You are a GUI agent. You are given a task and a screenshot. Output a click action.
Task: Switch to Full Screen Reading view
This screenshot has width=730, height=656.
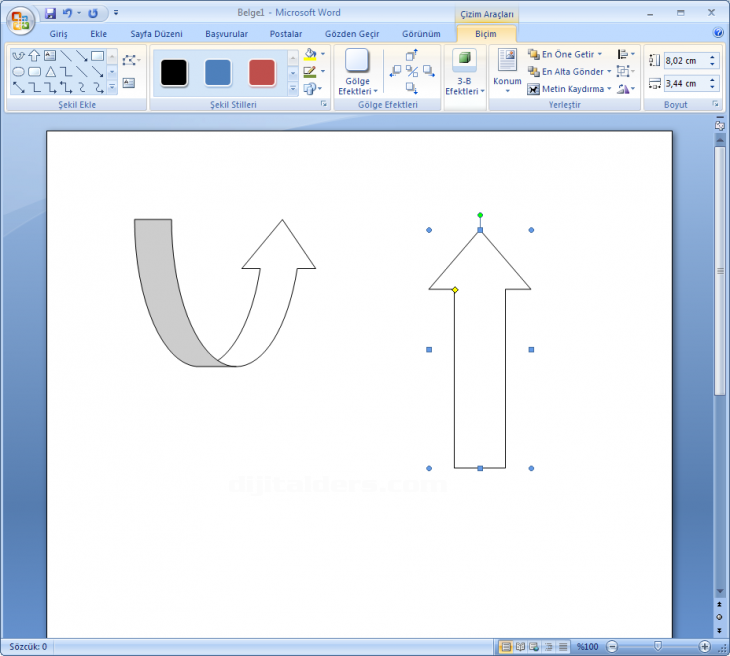[x=520, y=647]
